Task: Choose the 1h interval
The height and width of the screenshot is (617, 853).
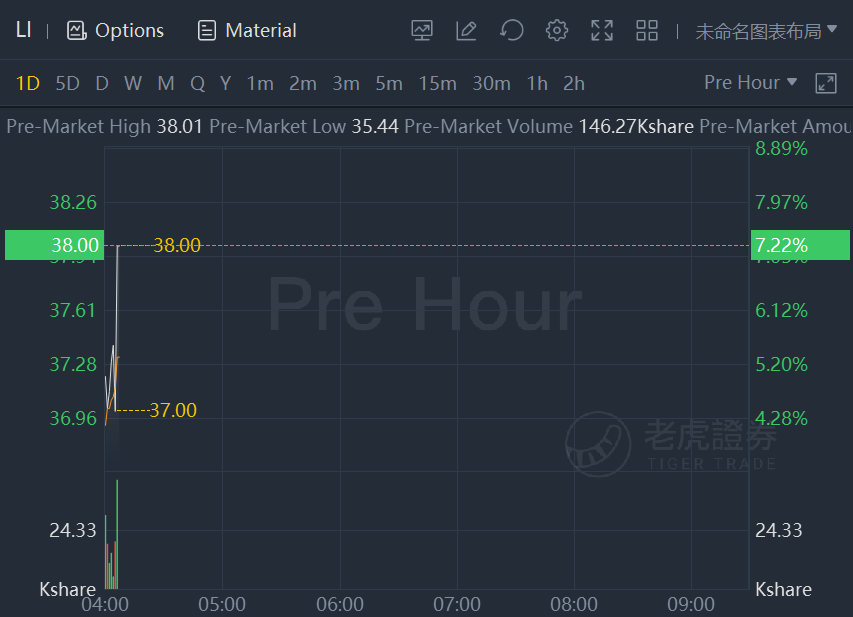Action: click(x=537, y=83)
